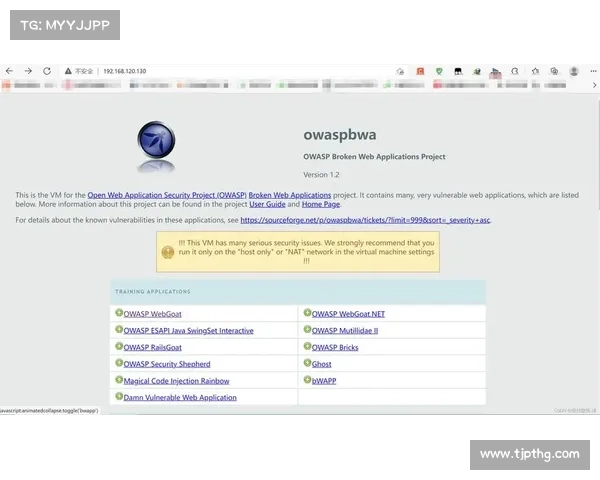Image resolution: width=600 pixels, height=480 pixels.
Task: Add this page to favorites from address bar
Action: tap(400, 71)
